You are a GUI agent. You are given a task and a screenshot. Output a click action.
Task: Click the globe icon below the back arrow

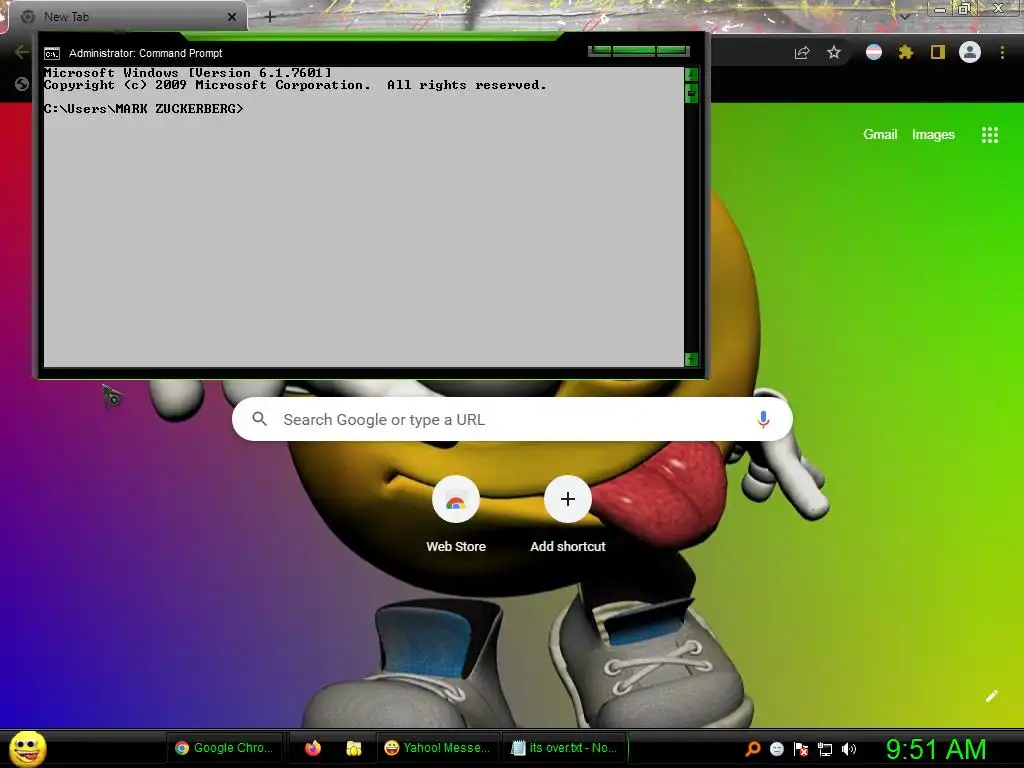[x=22, y=84]
